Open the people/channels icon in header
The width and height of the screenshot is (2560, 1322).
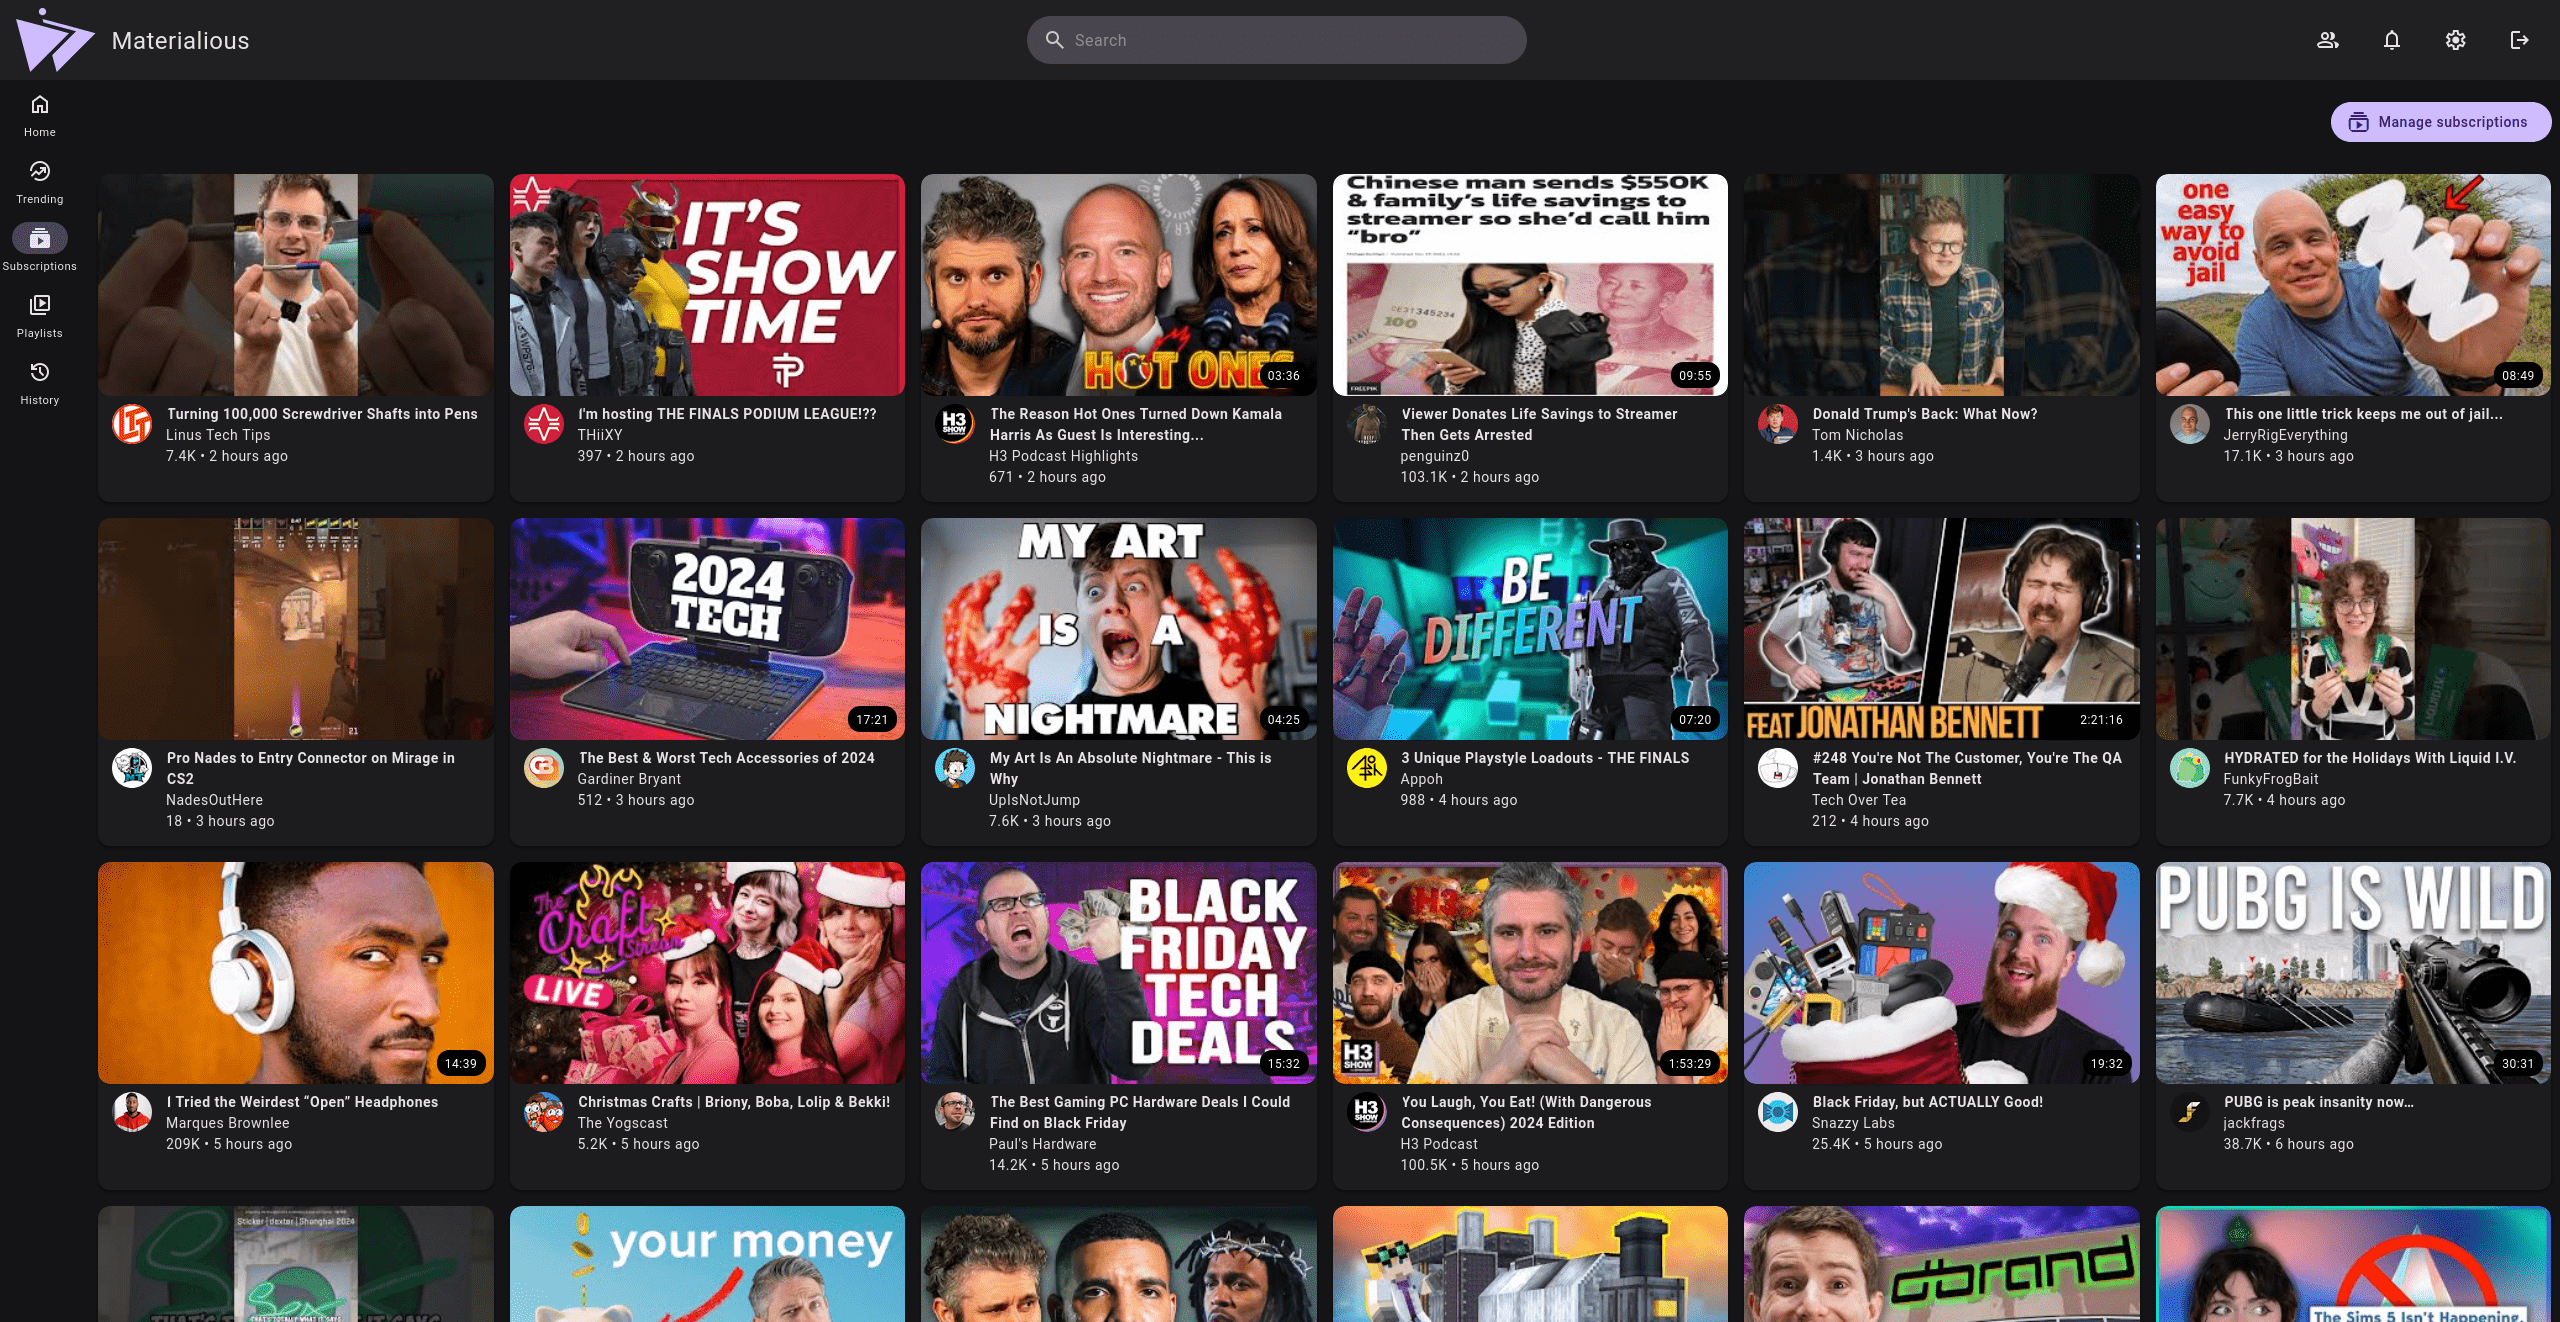coord(2327,40)
